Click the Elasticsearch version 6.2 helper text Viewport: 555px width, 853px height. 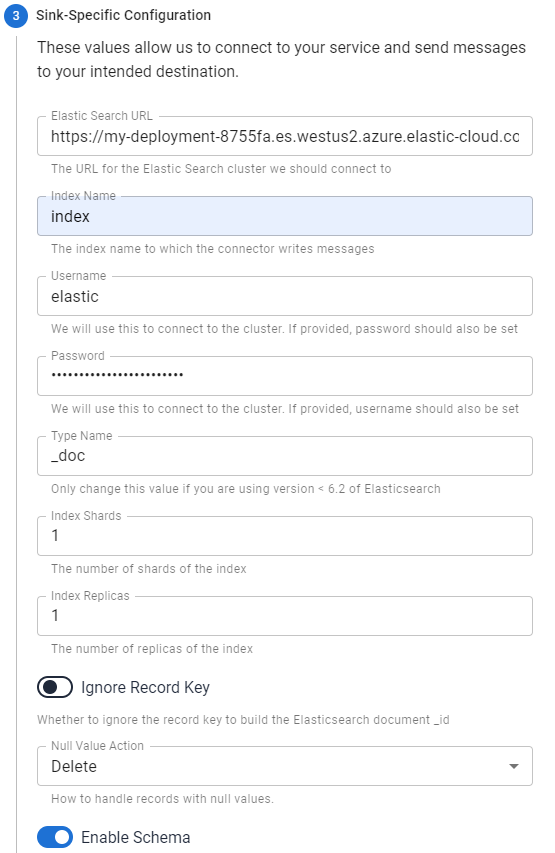coord(246,489)
